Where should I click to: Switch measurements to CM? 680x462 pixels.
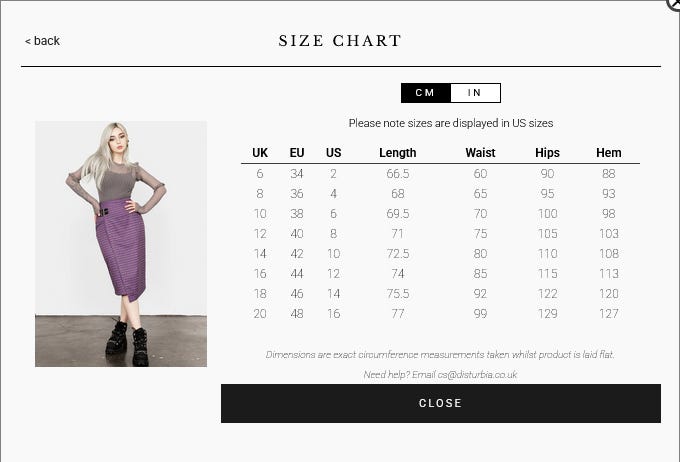pos(425,93)
